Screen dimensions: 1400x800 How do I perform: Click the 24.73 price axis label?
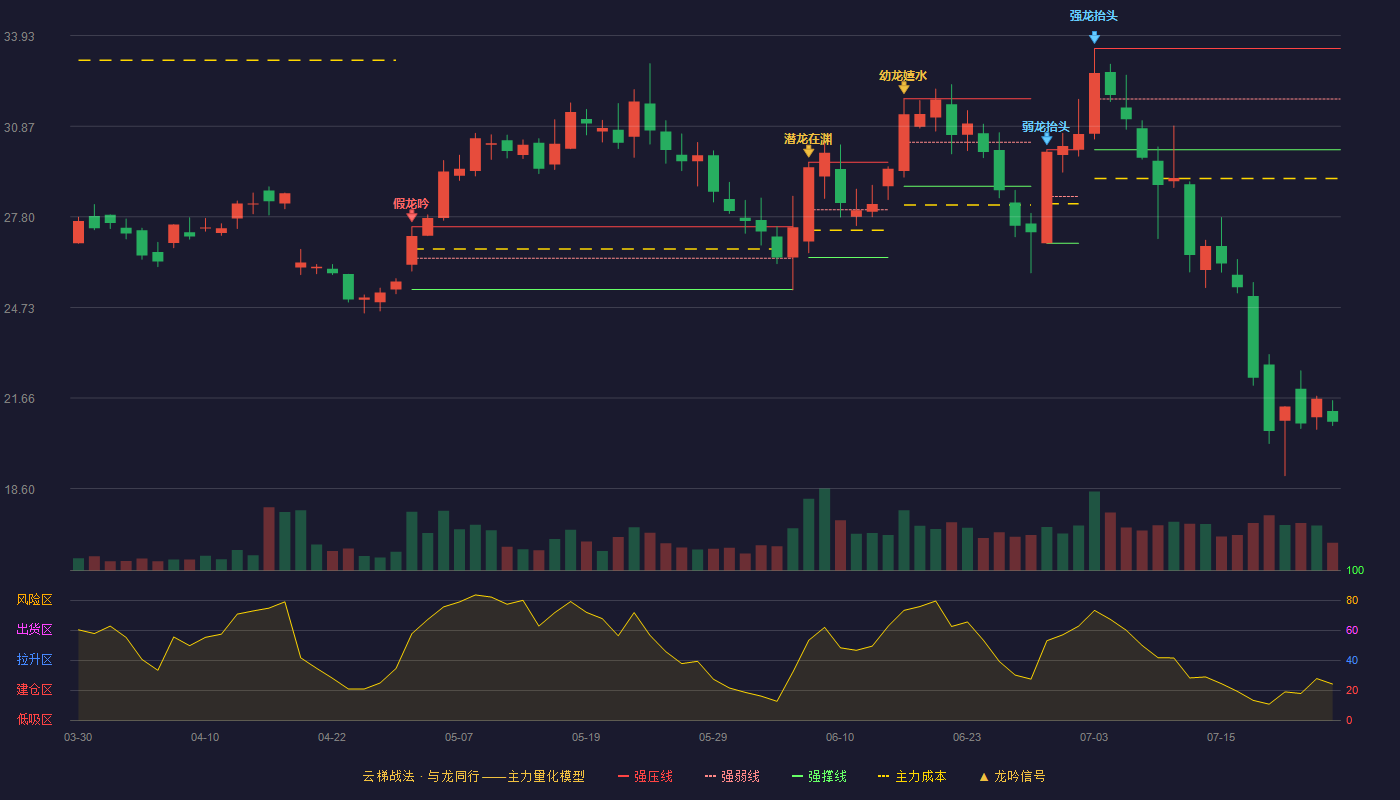(19, 308)
